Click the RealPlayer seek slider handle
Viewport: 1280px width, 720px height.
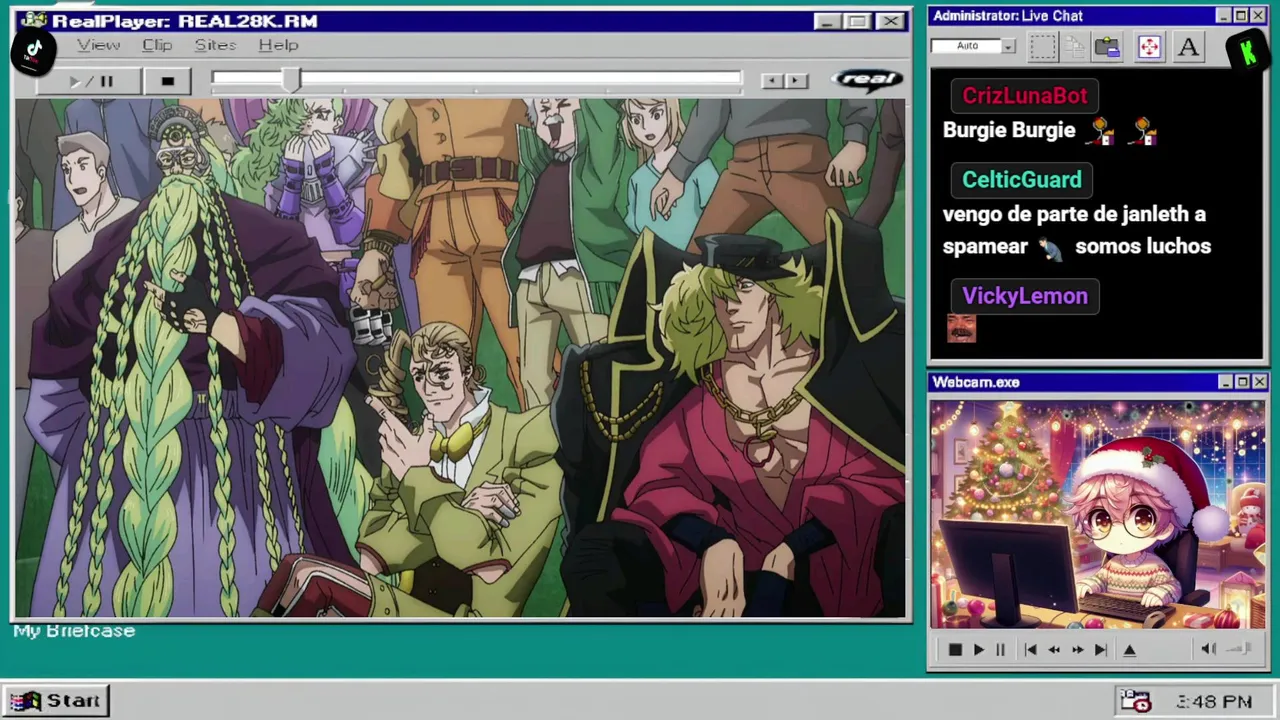290,80
